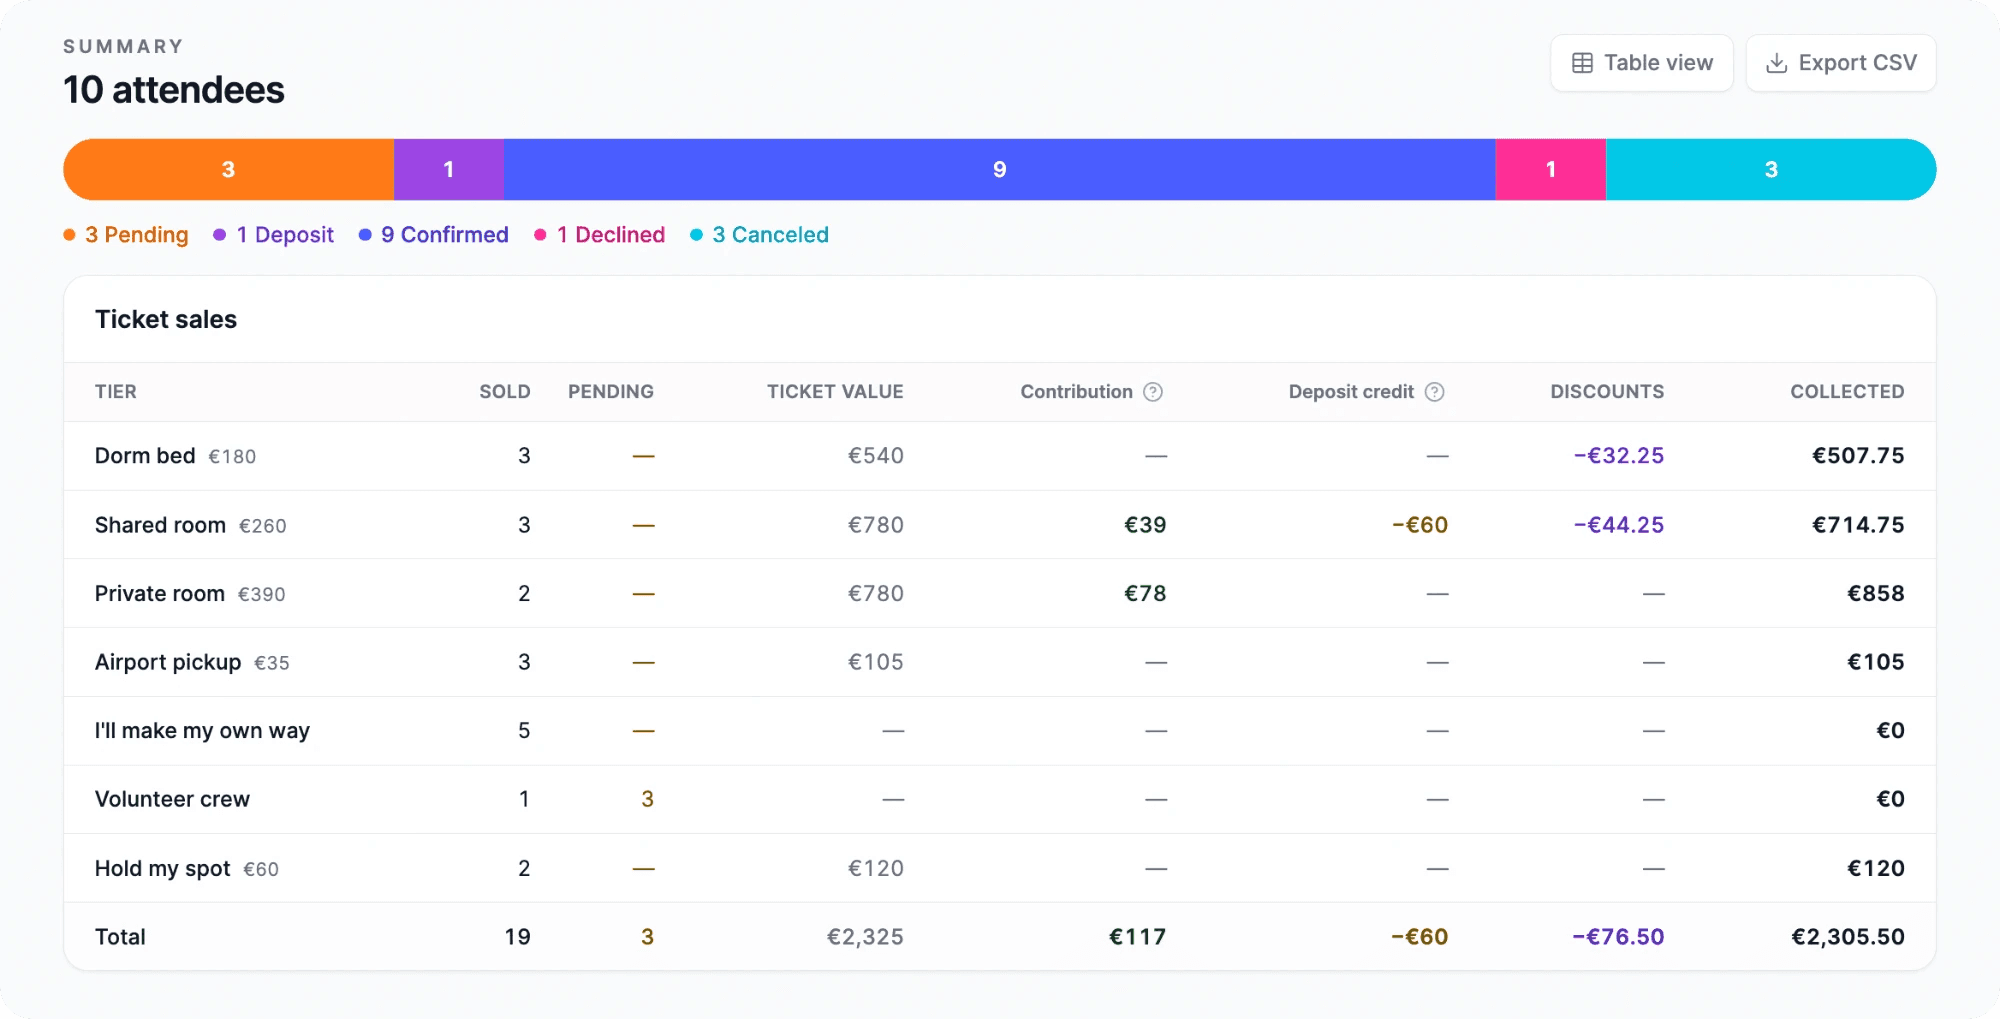Export attendees as CSV
The width and height of the screenshot is (2000, 1019).
coord(1841,63)
